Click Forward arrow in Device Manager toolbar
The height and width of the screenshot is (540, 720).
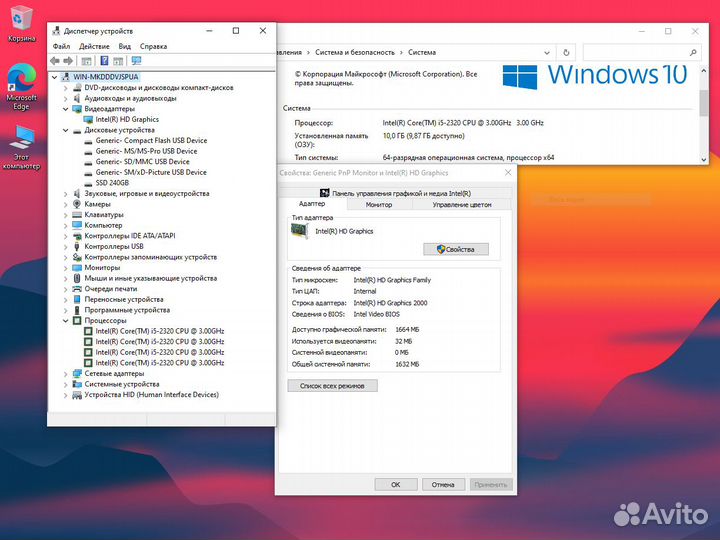pyautogui.click(x=68, y=61)
